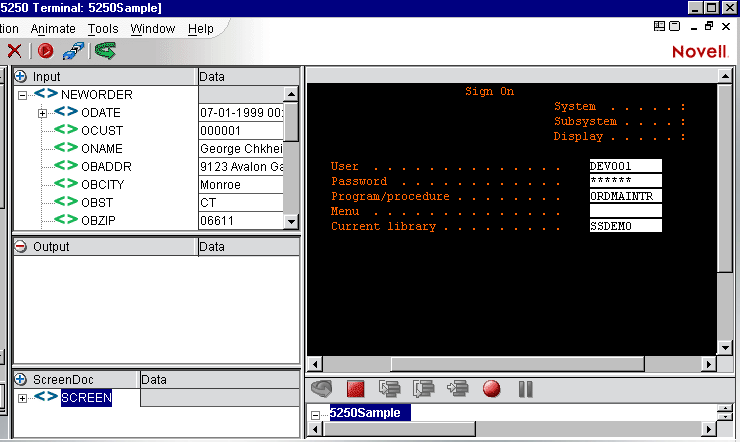
Task: Click the OBZIP data cell 06611
Action: click(241, 220)
